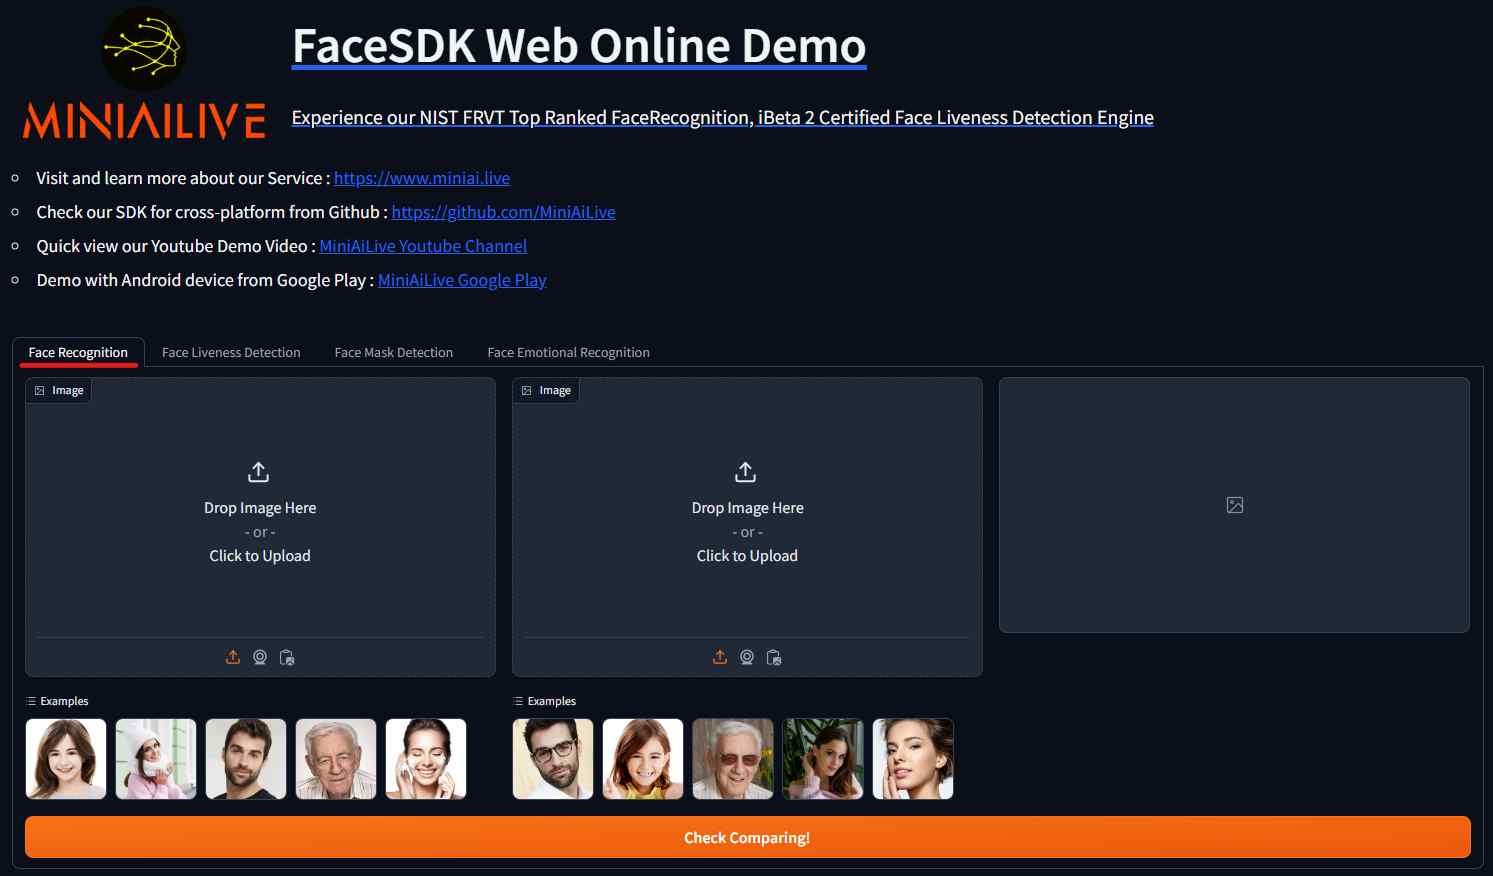Click the large upload arrow in the first drop area

[x=259, y=471]
